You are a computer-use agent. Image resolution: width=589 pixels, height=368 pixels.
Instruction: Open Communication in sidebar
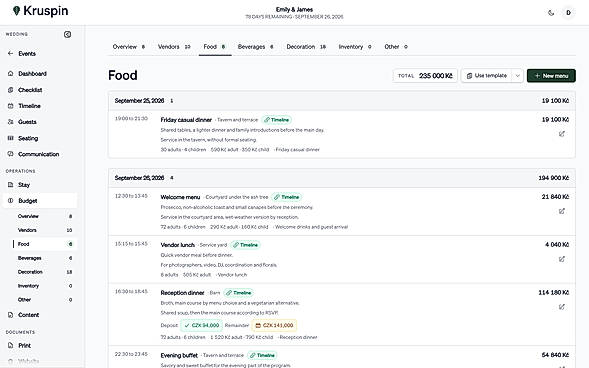(x=33, y=154)
